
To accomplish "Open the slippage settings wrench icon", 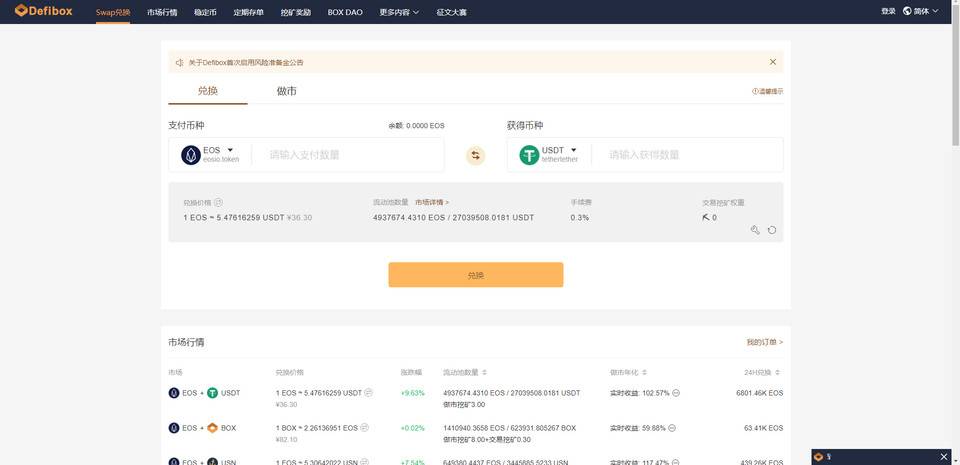I will pos(756,230).
